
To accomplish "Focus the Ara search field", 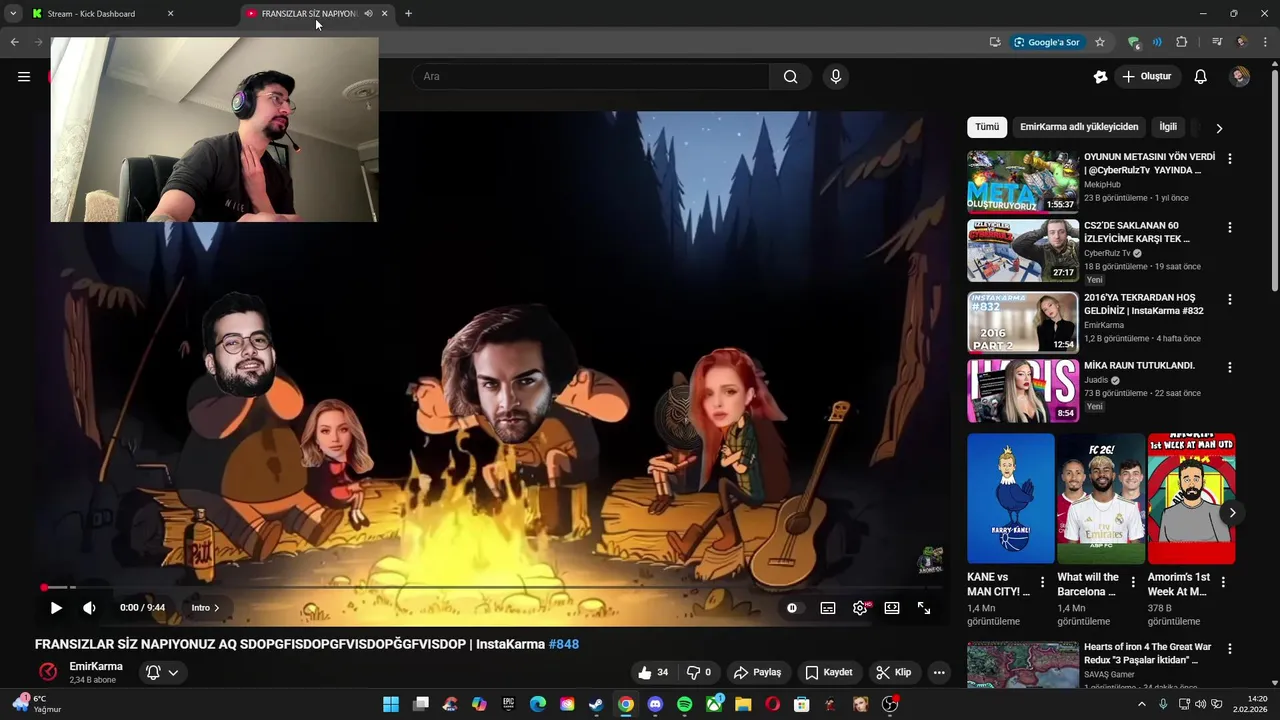I will click(592, 76).
